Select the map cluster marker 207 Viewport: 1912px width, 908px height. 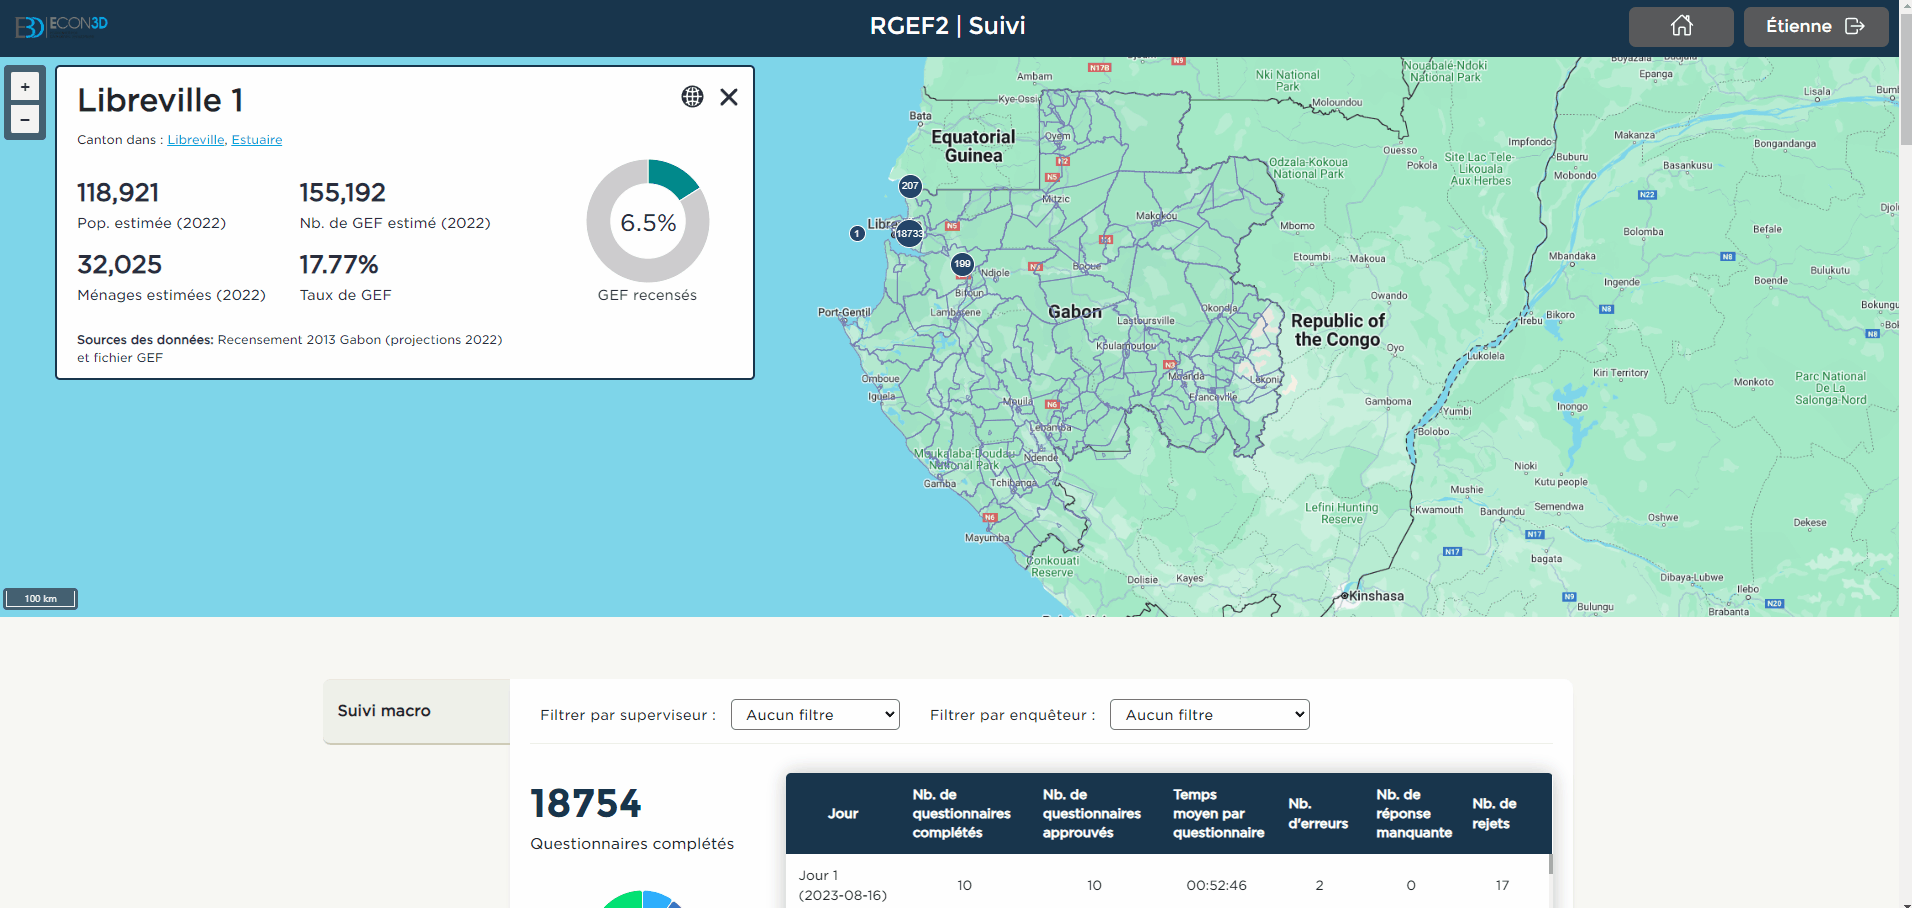point(909,186)
